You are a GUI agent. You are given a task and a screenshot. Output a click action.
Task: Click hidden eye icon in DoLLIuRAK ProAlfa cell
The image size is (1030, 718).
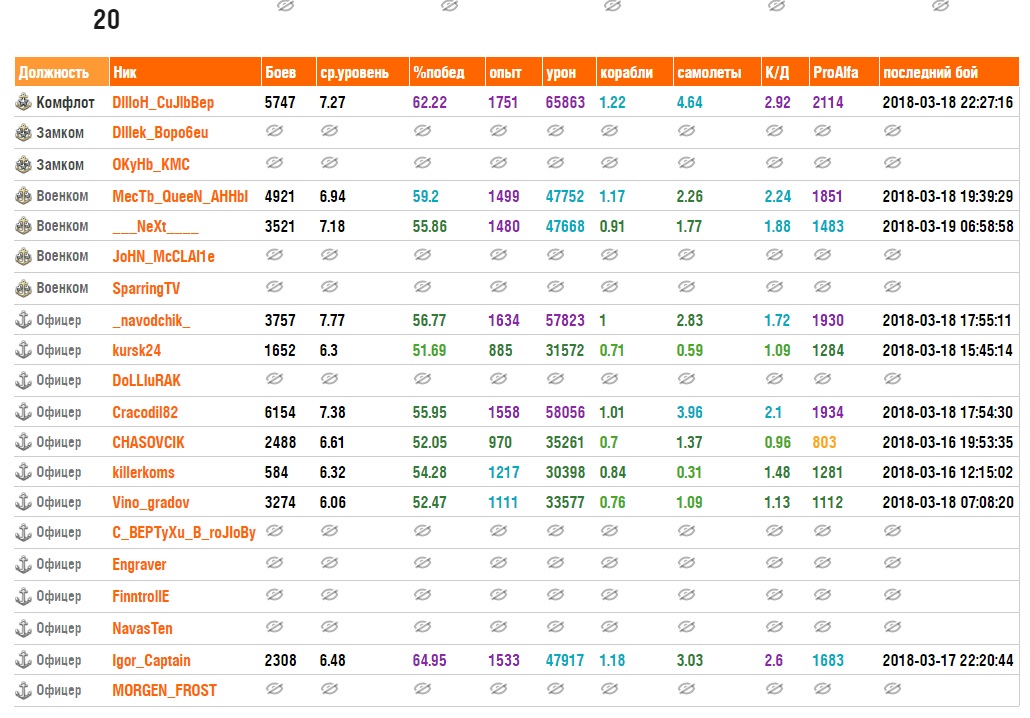822,378
